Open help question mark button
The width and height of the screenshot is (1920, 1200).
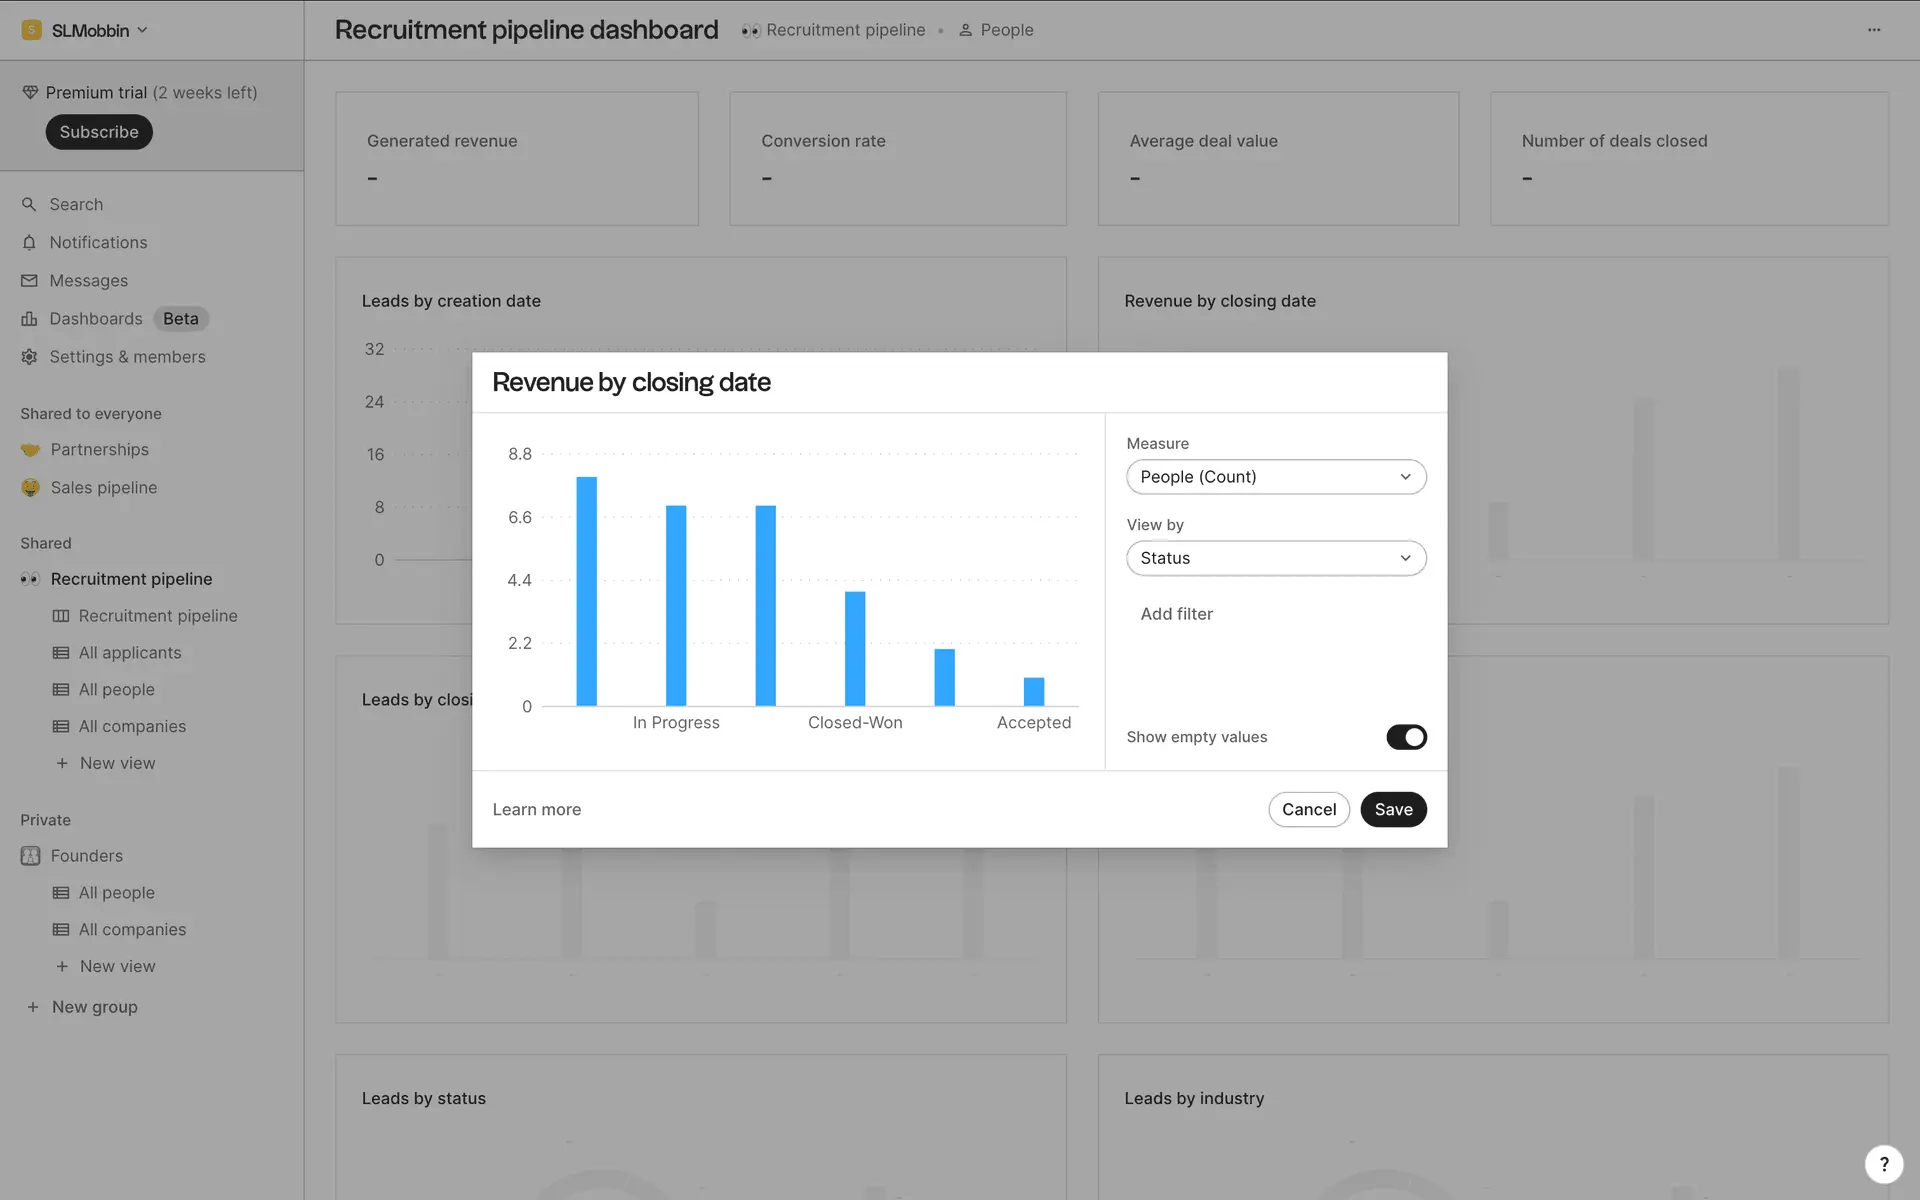(x=1883, y=1164)
